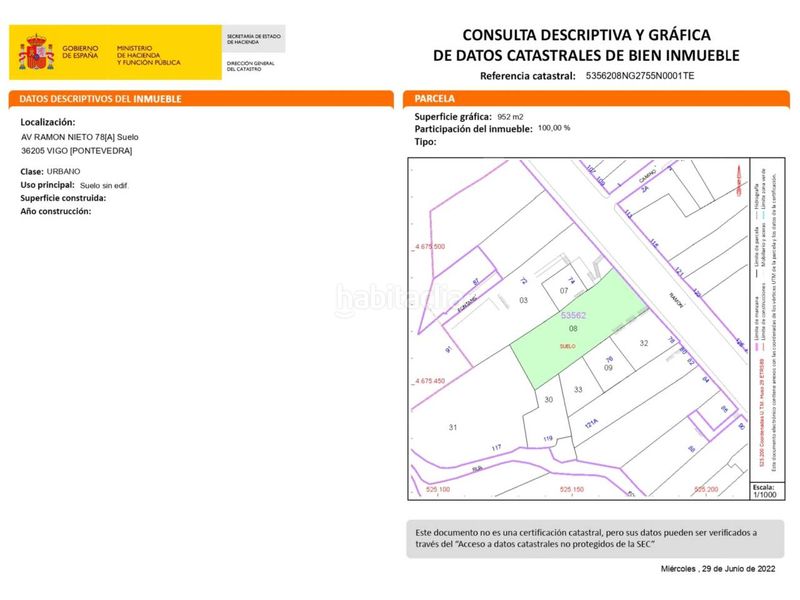Viewport: 800px width, 600px height.
Task: Click the 'CONSULTA DESCRIPTIVA Y GRÁFICA' title
Action: click(x=586, y=35)
